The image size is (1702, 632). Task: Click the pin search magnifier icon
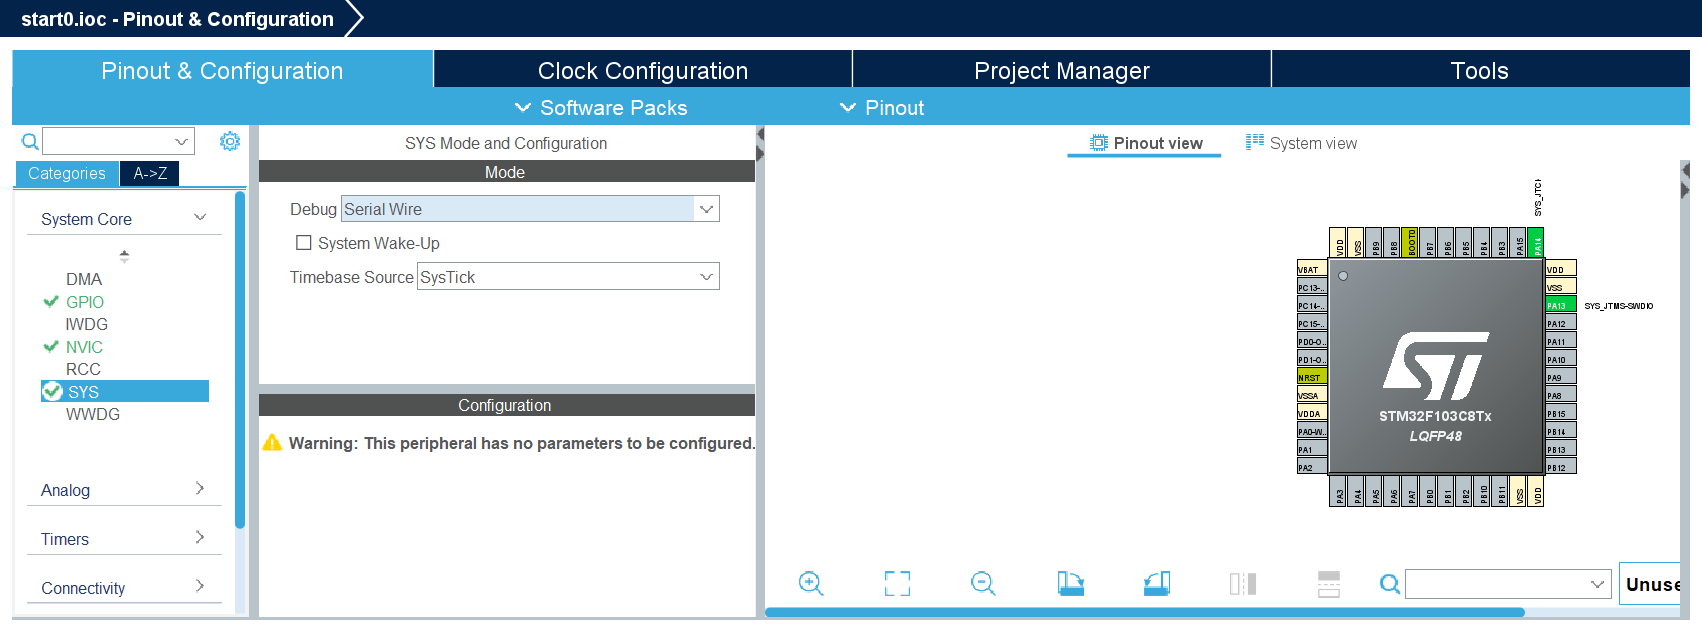coord(1390,584)
